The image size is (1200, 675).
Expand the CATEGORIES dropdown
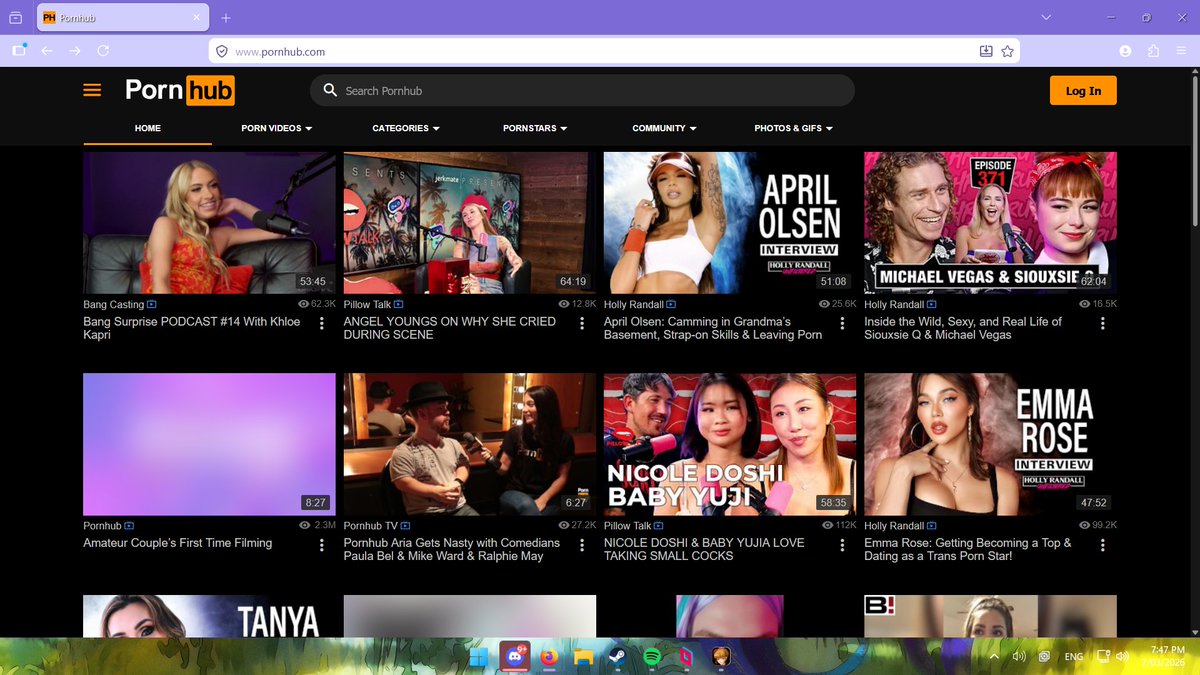tap(406, 128)
